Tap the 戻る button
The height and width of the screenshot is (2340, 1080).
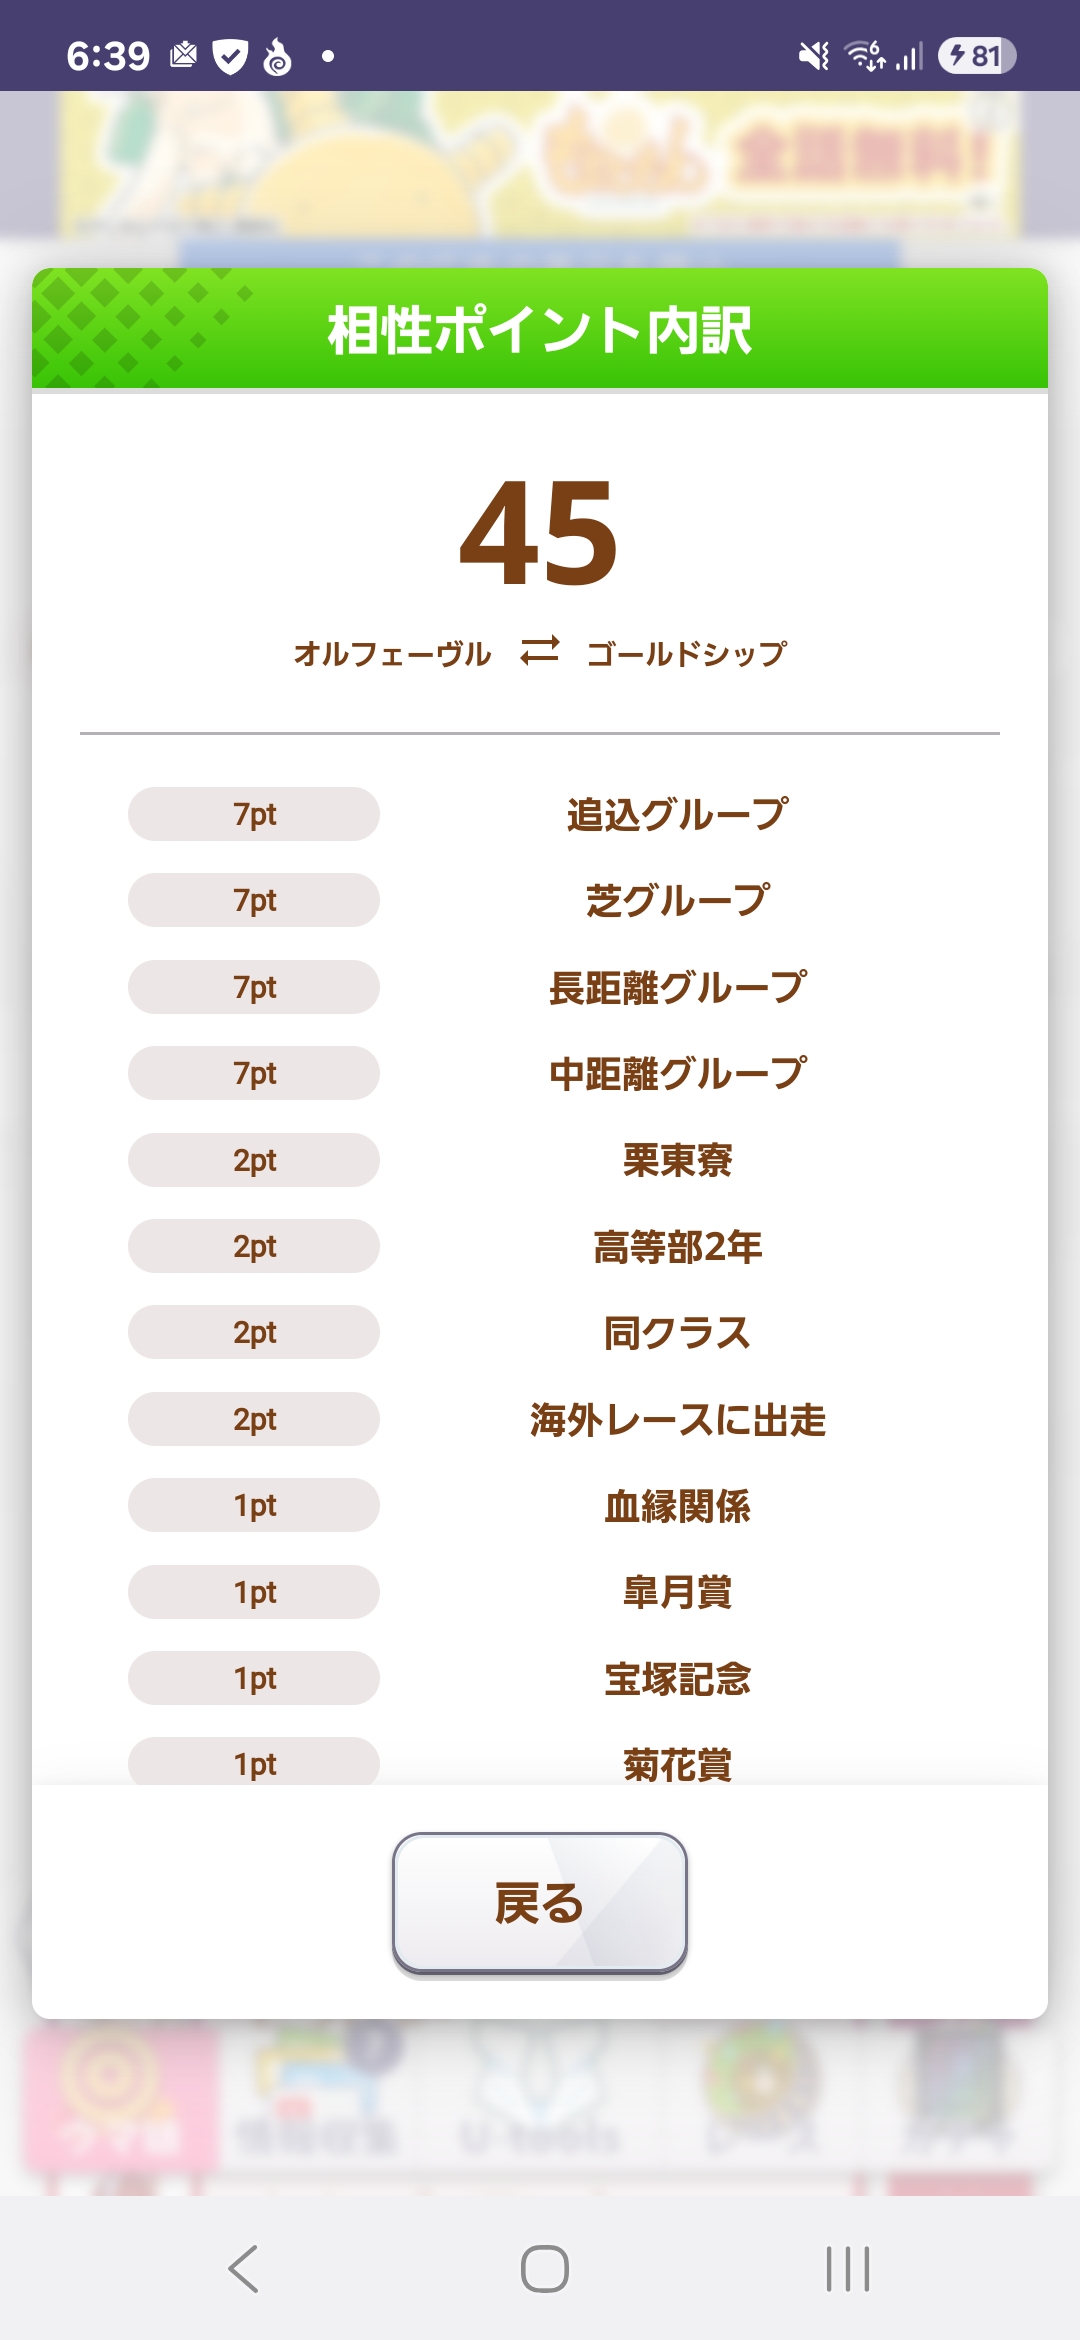(x=539, y=1903)
